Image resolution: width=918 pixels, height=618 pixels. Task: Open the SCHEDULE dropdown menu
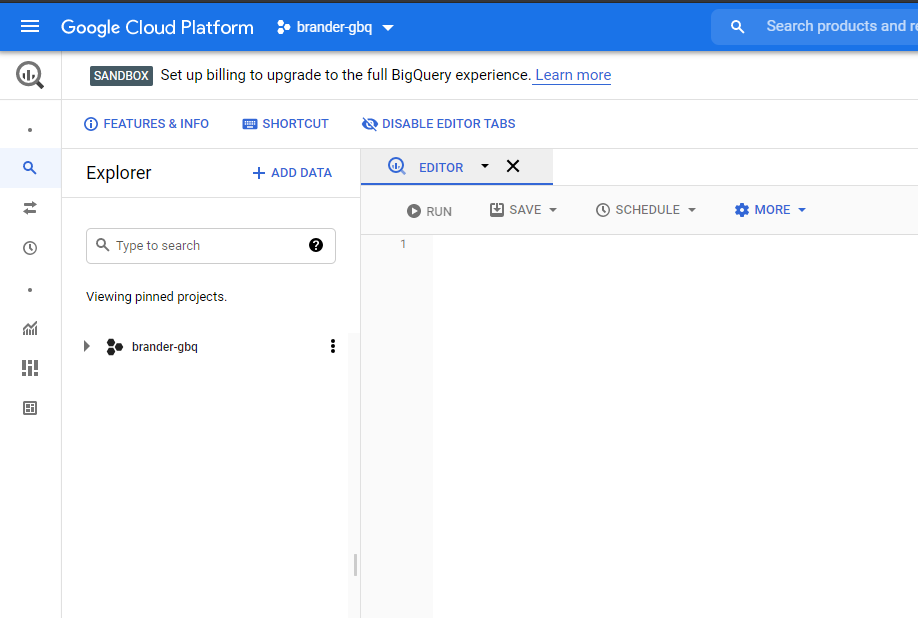646,210
